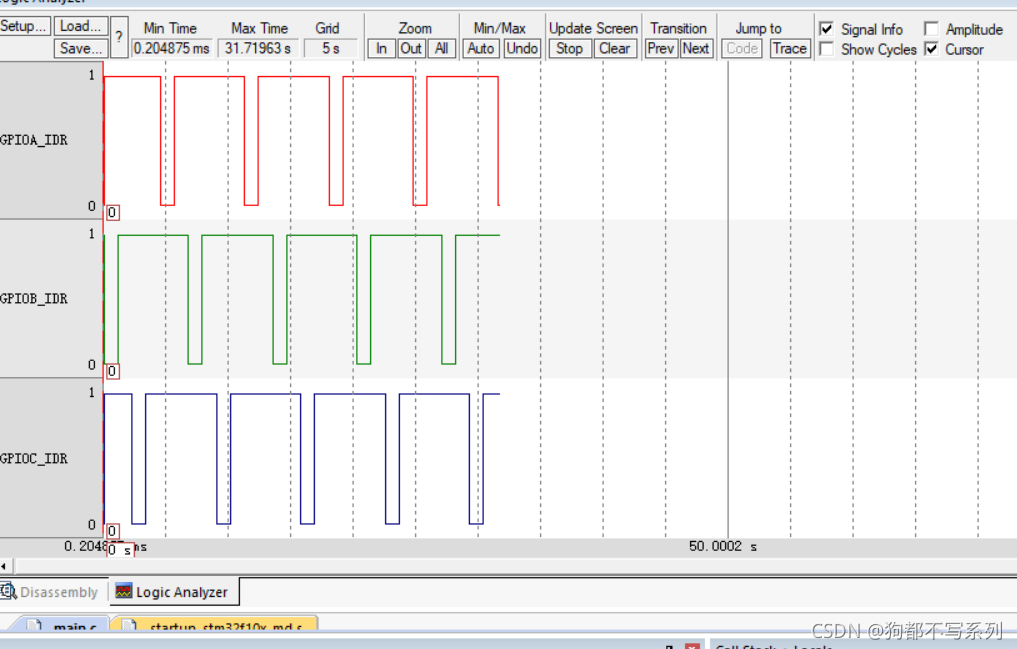This screenshot has height=649, width=1017.
Task: Click the startup_stm32f10x_md.s tab document icon
Action: (129, 626)
